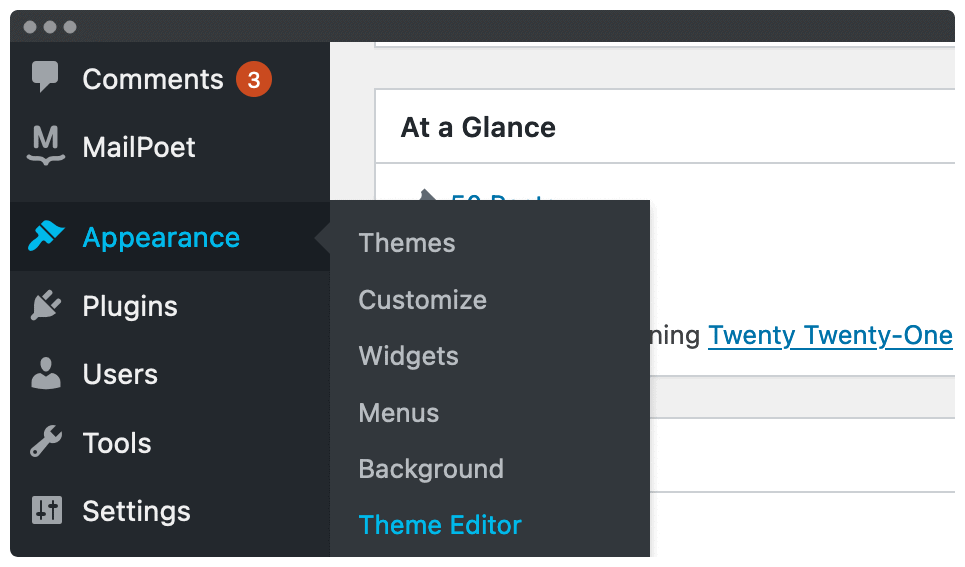
Task: Click the MailPoet M logo icon
Action: pyautogui.click(x=46, y=145)
